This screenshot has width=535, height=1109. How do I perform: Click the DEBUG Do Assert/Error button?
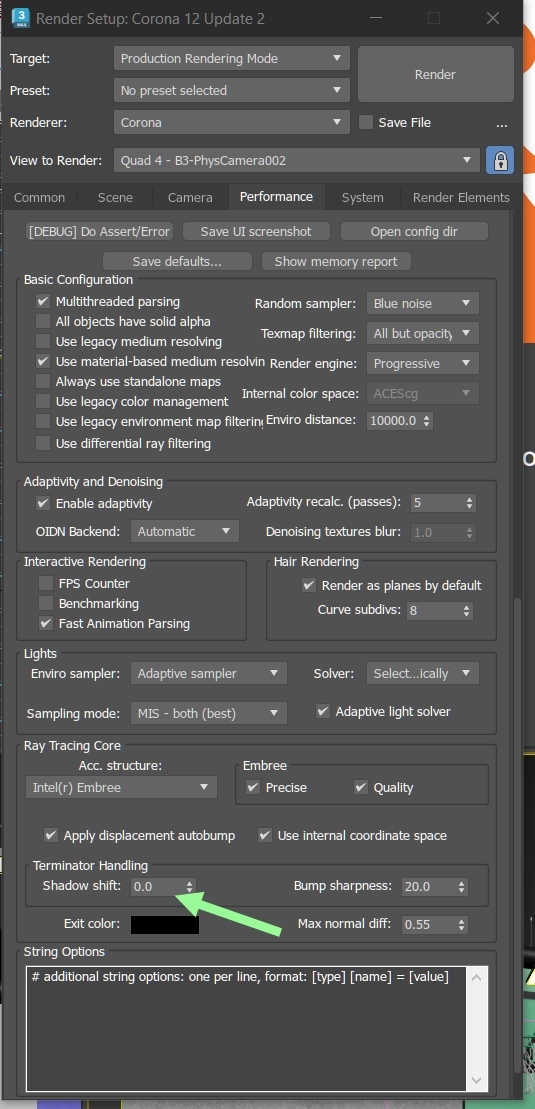(x=99, y=231)
